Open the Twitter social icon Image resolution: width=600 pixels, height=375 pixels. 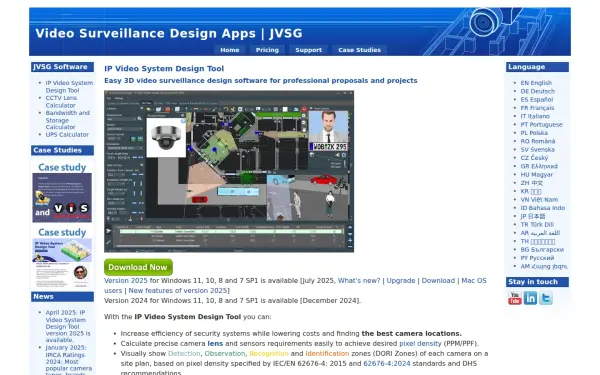coord(546,298)
